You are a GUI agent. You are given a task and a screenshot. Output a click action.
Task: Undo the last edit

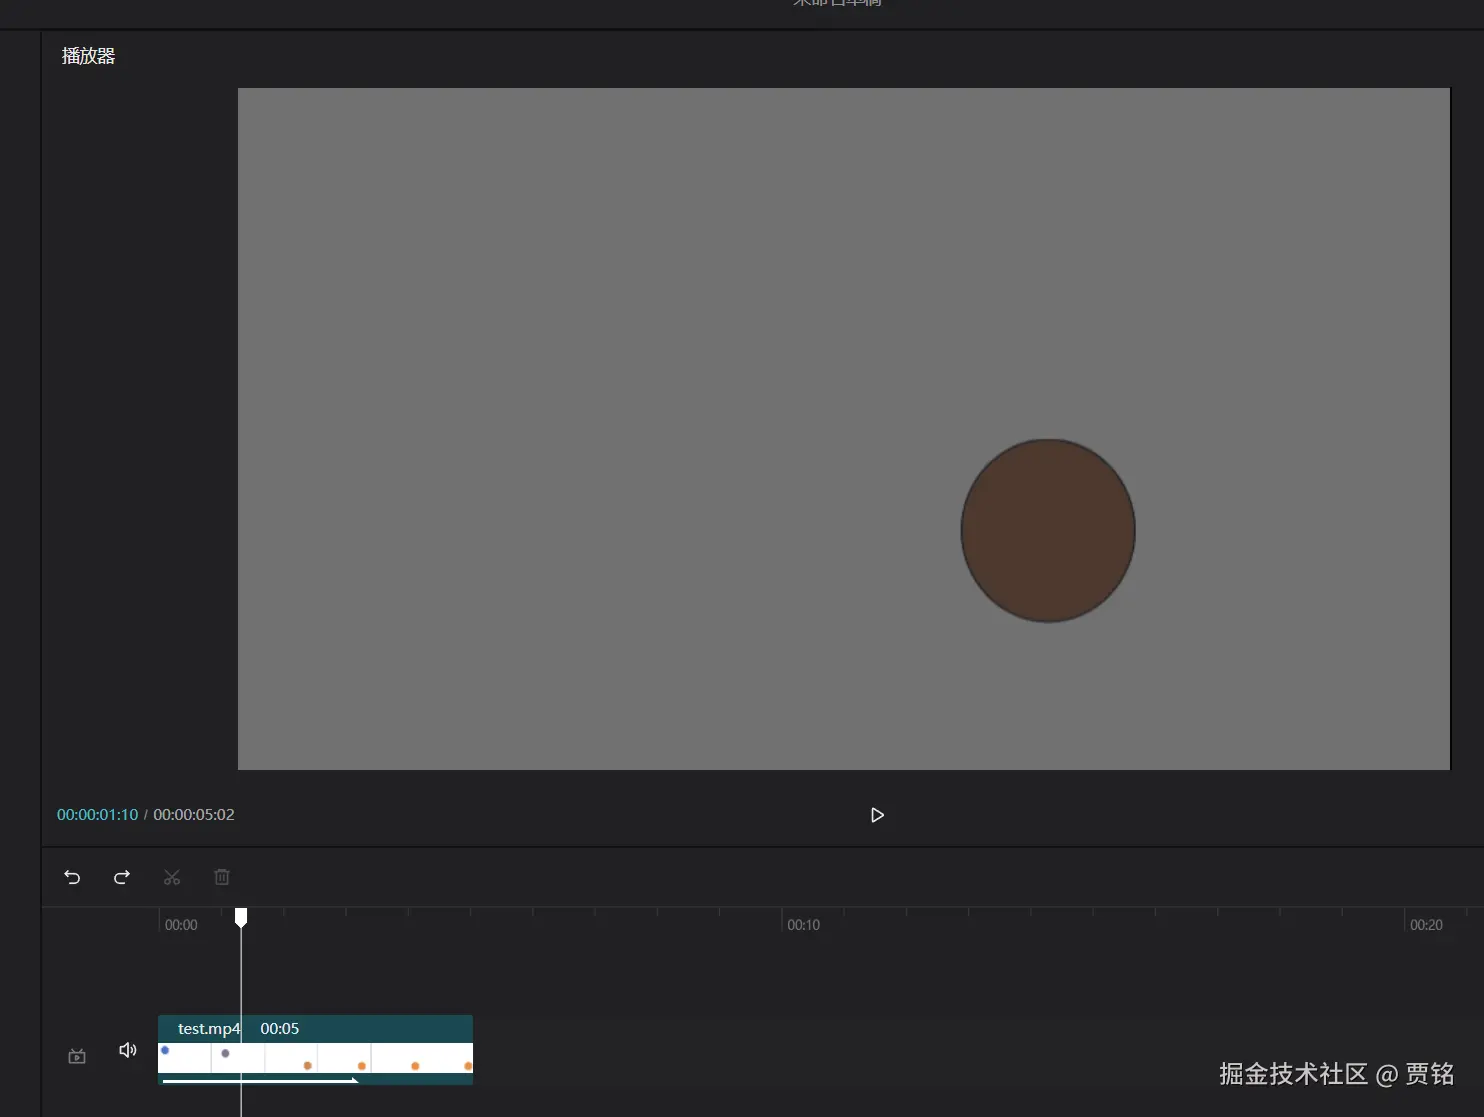point(72,877)
